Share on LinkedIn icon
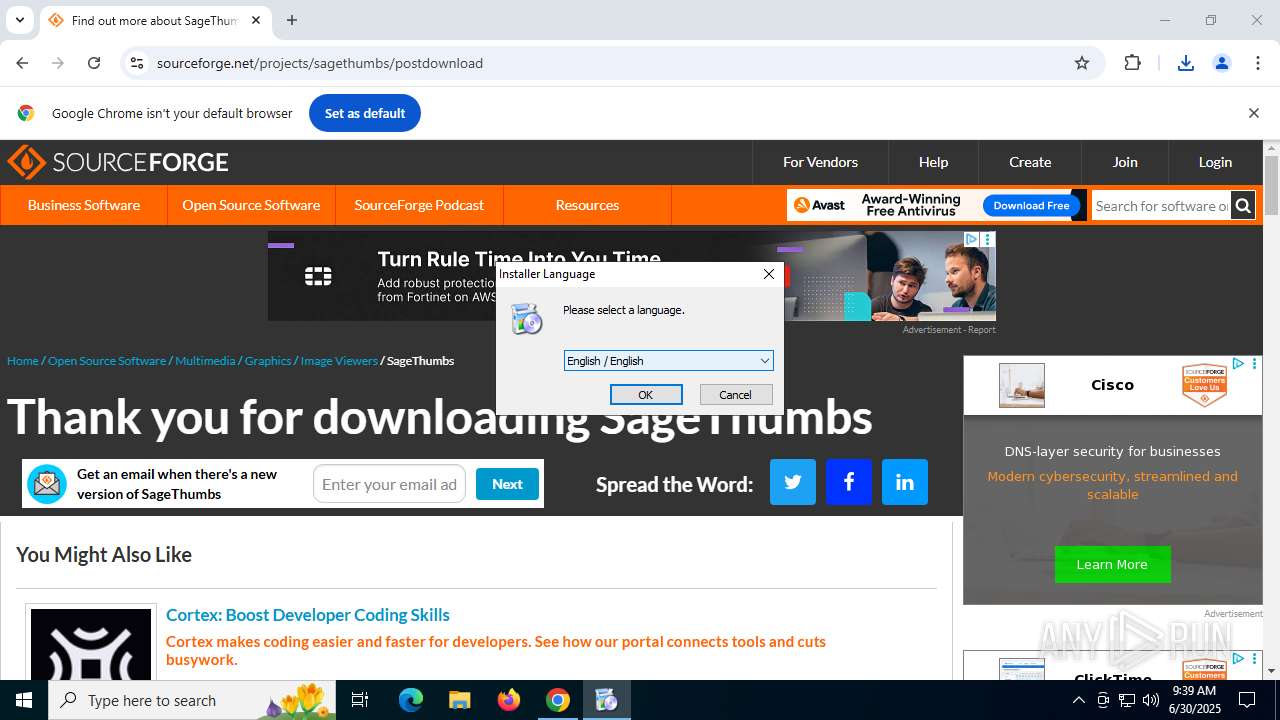 tap(905, 482)
